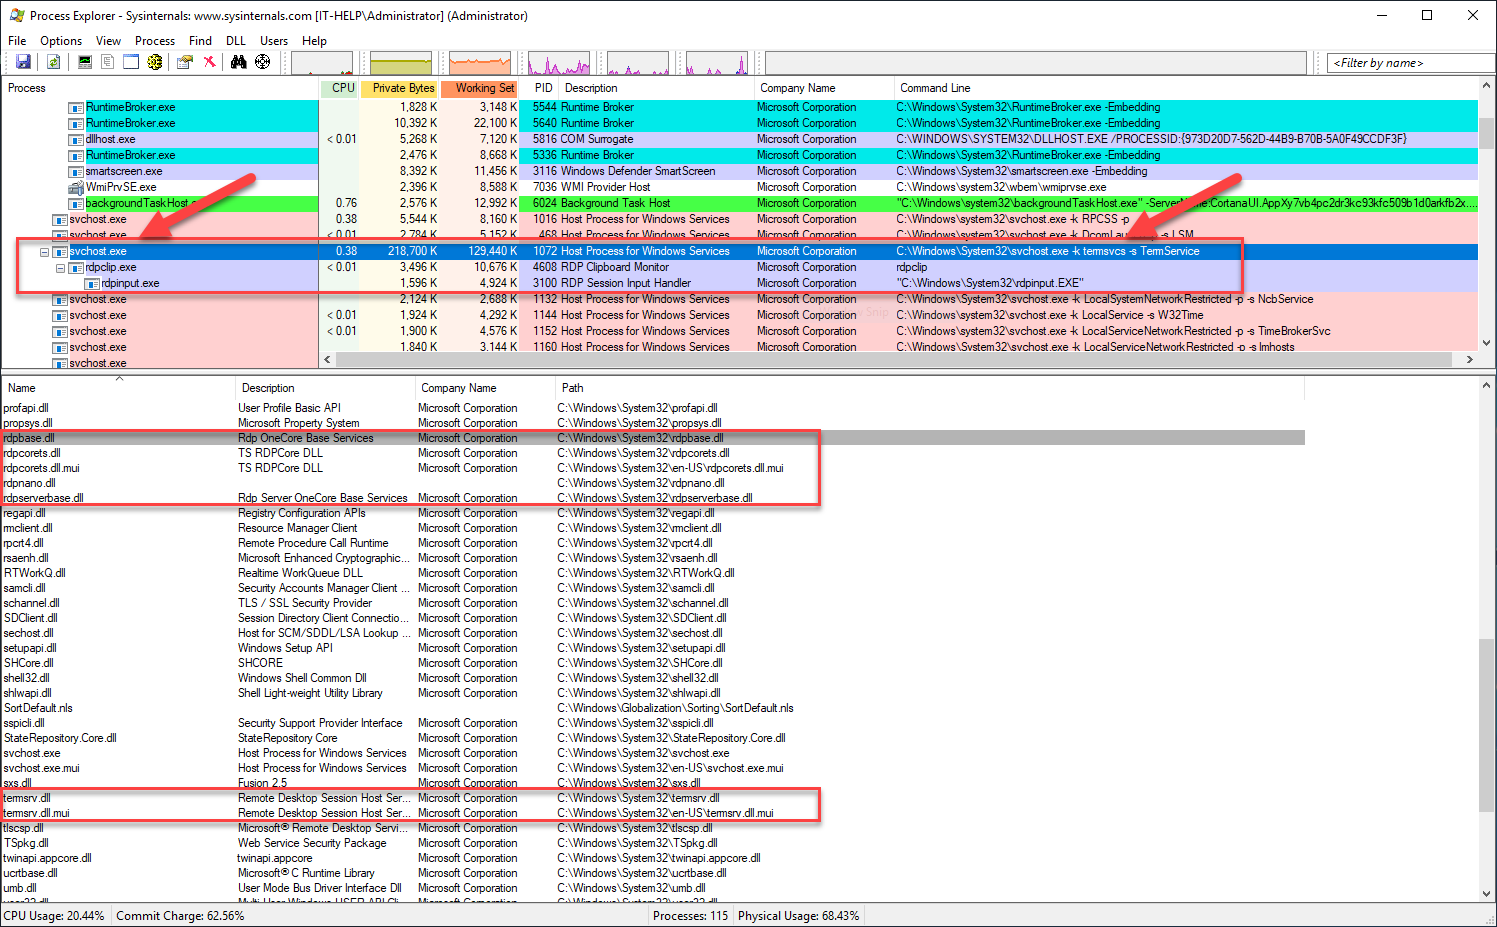Click the Properties toolbar icon
Viewport: 1497px width, 927px height.
[184, 62]
